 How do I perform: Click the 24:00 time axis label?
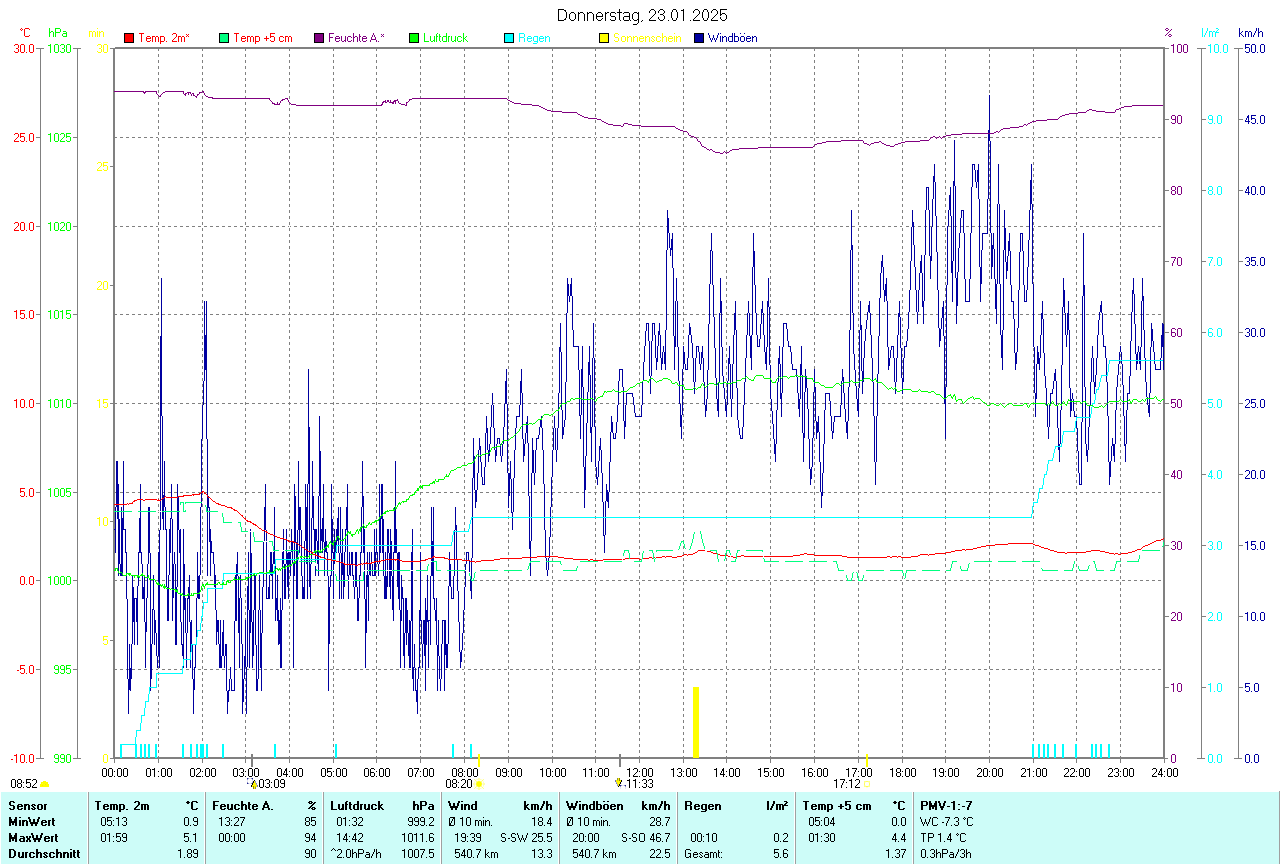[1164, 772]
